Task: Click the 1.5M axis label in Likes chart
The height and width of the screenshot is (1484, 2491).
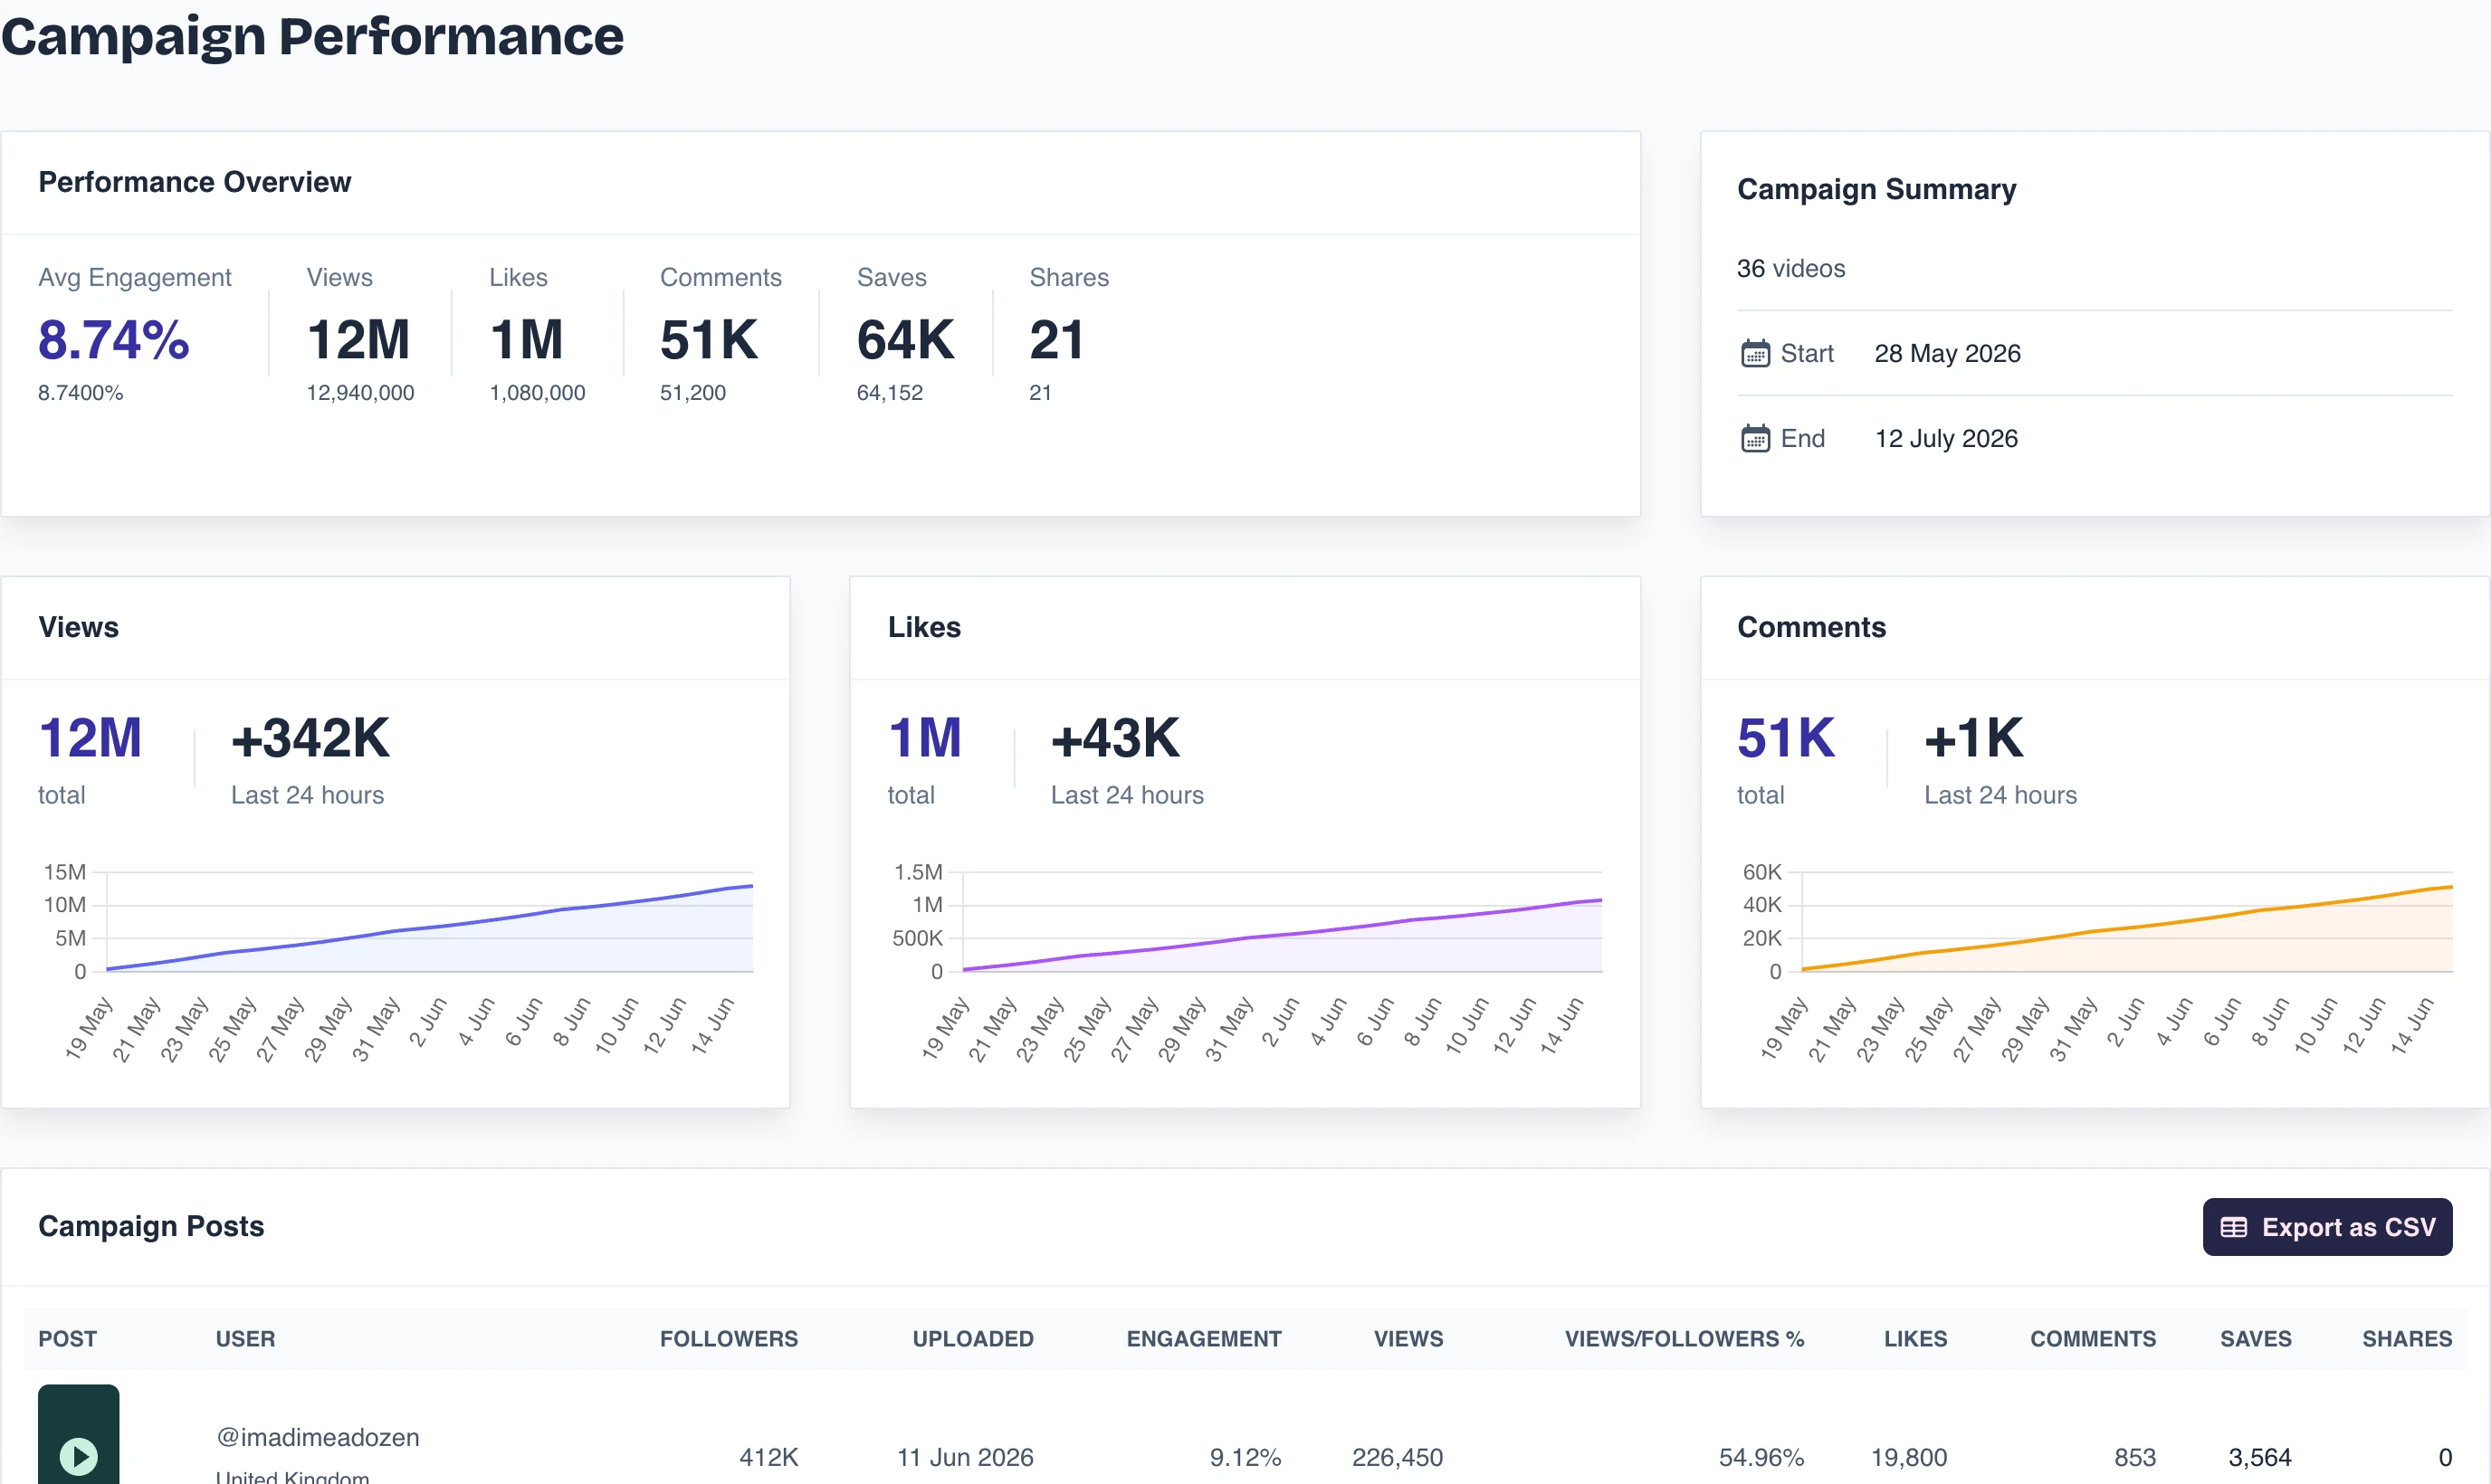Action: point(918,872)
